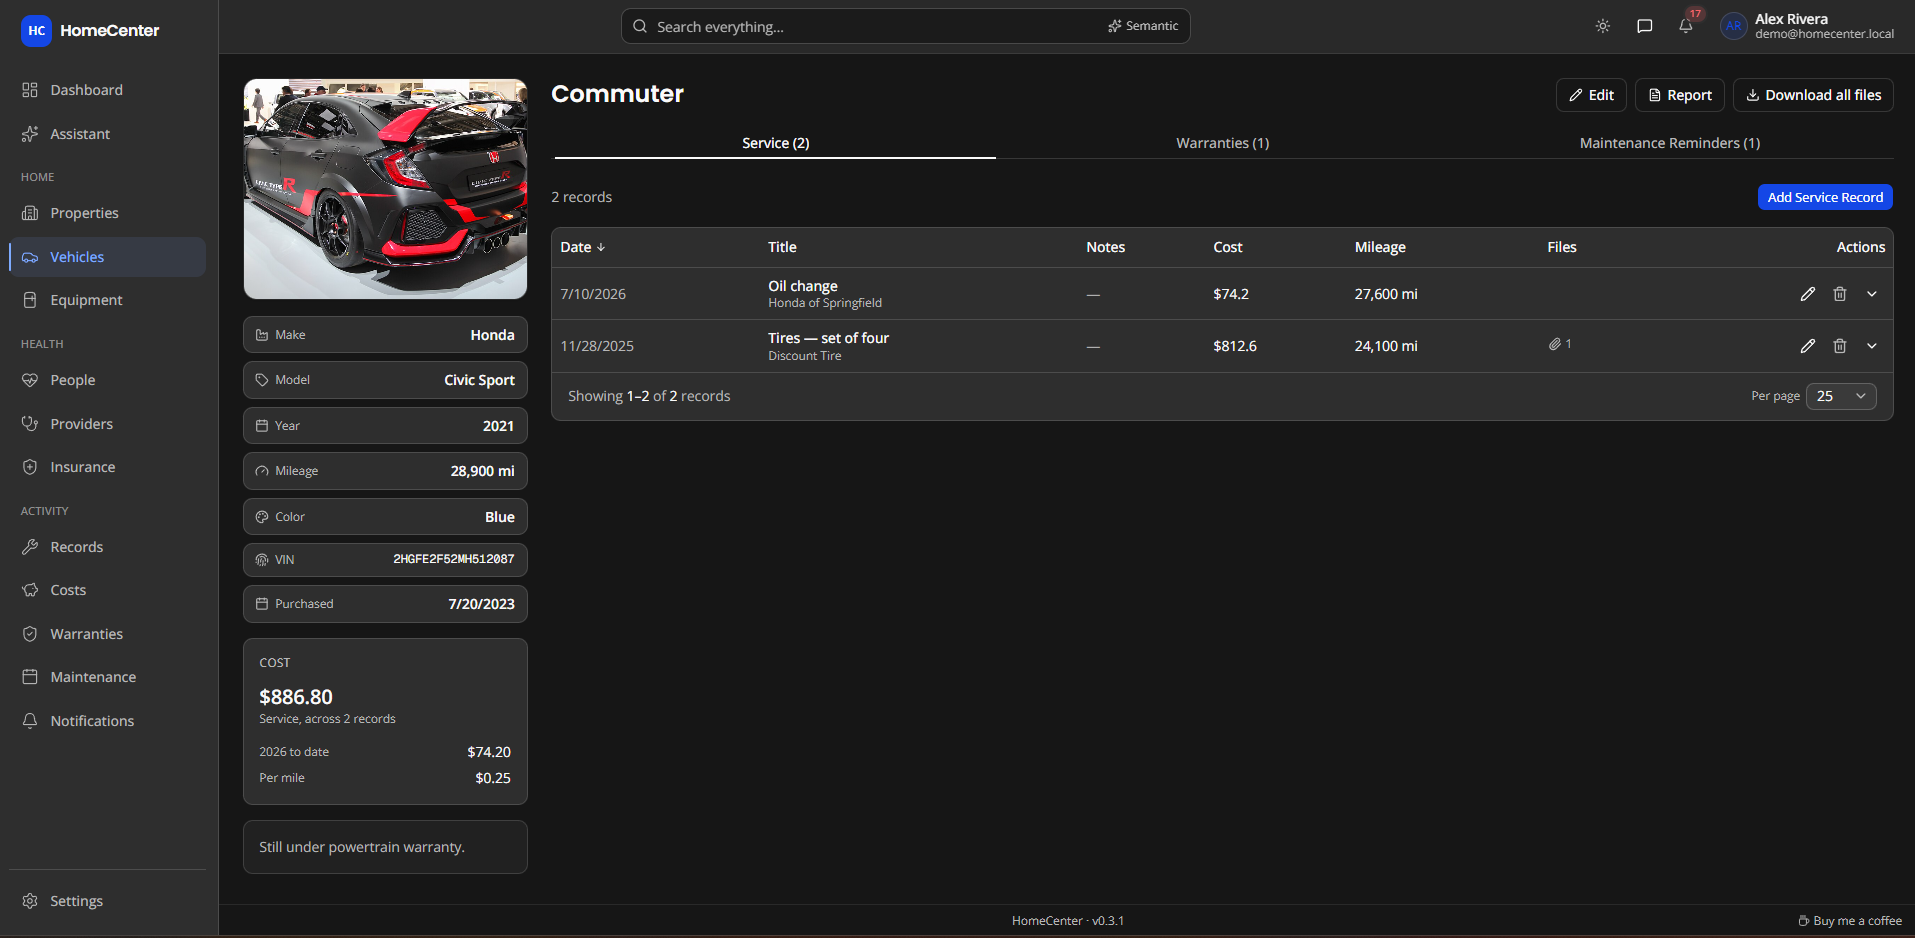Open the Commuter vehicle photo
The image size is (1915, 938).
(x=385, y=189)
